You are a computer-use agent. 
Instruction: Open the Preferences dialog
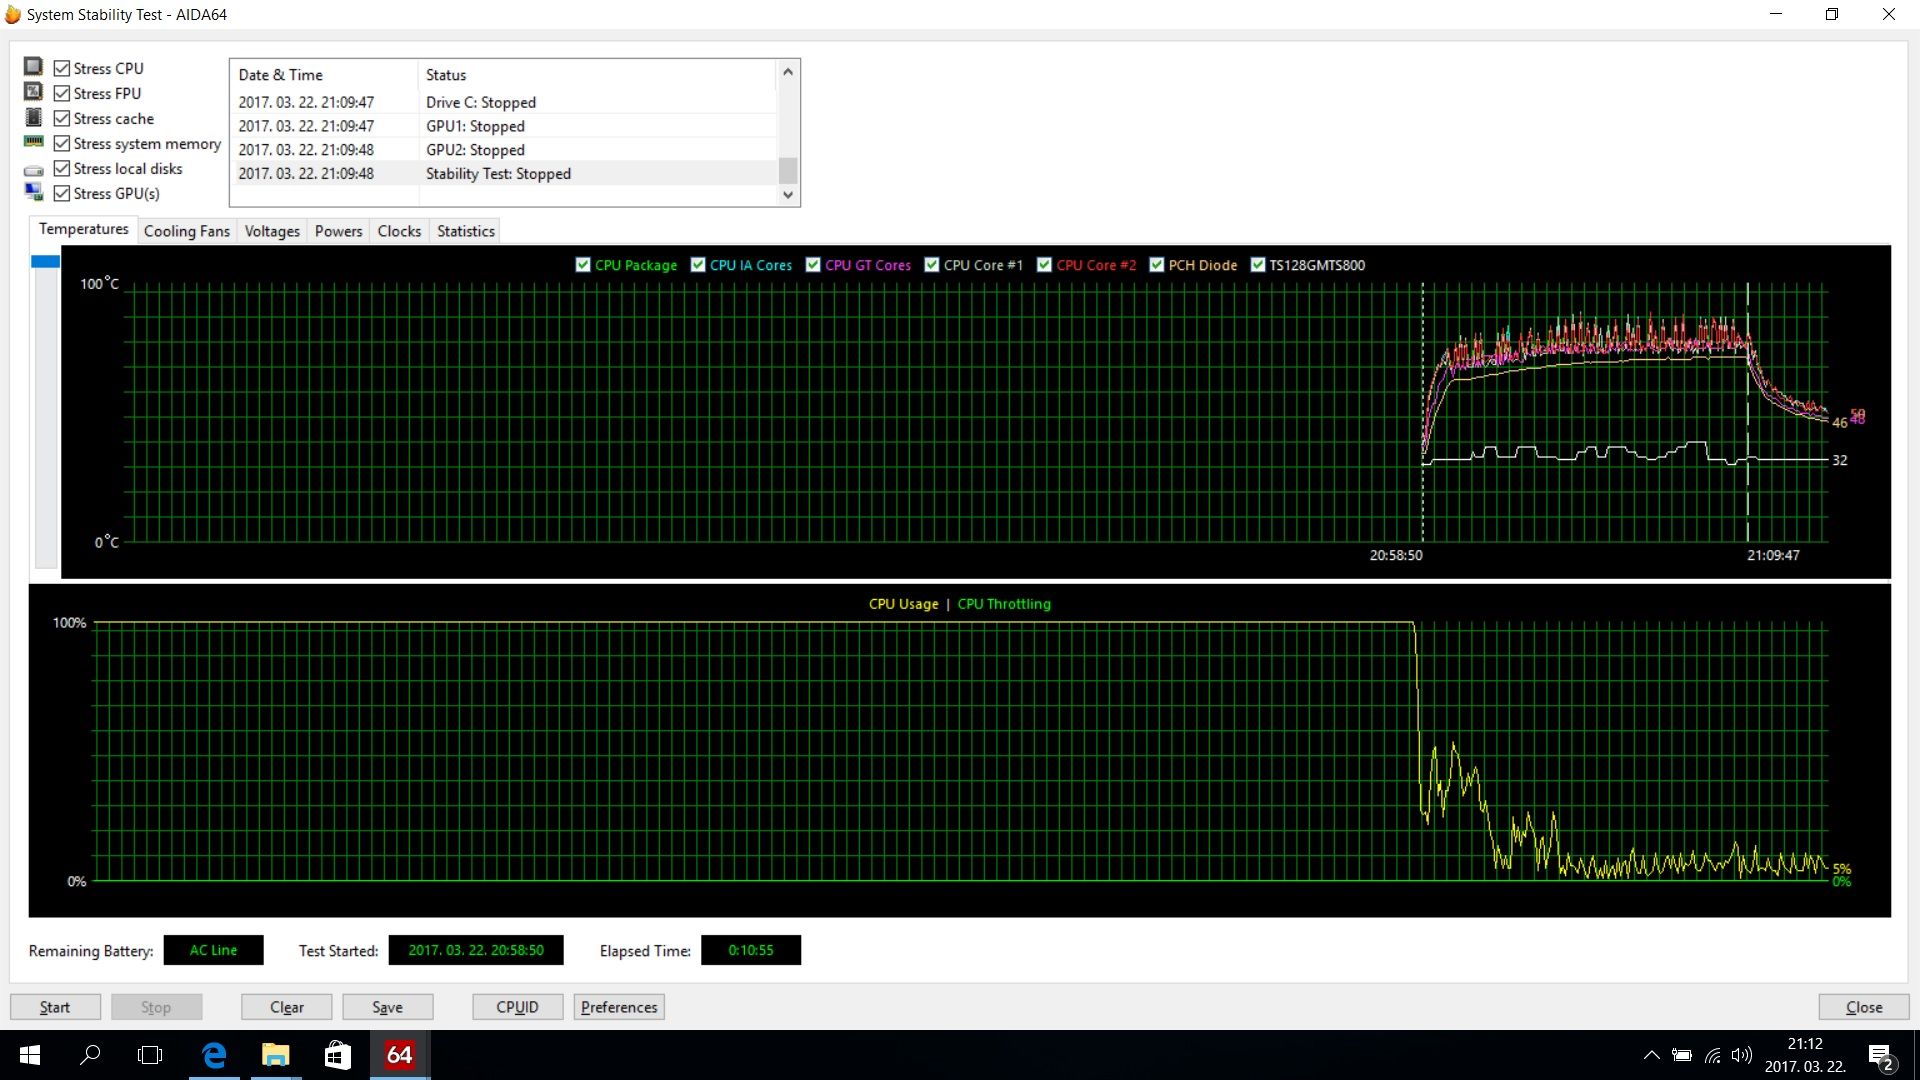click(x=619, y=1007)
